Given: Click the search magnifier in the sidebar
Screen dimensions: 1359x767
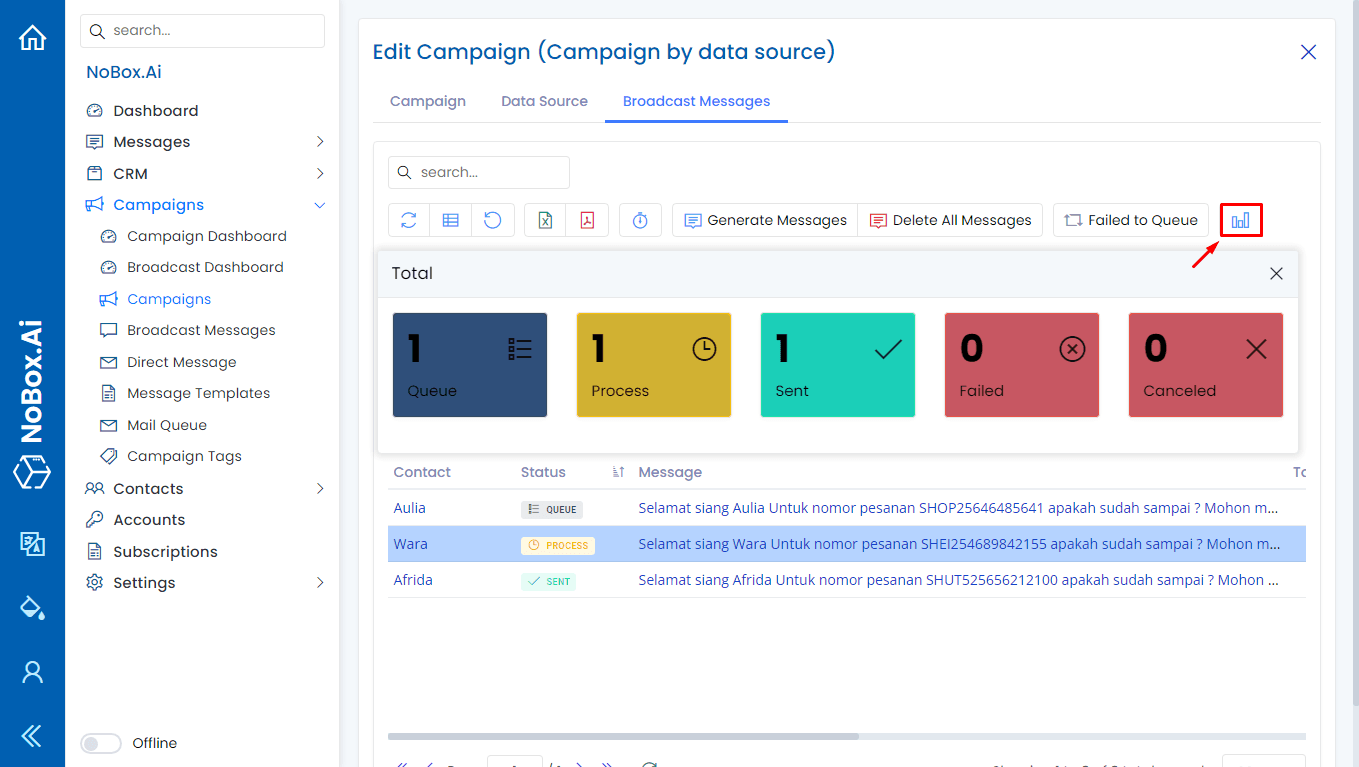Looking at the screenshot, I should (97, 30).
